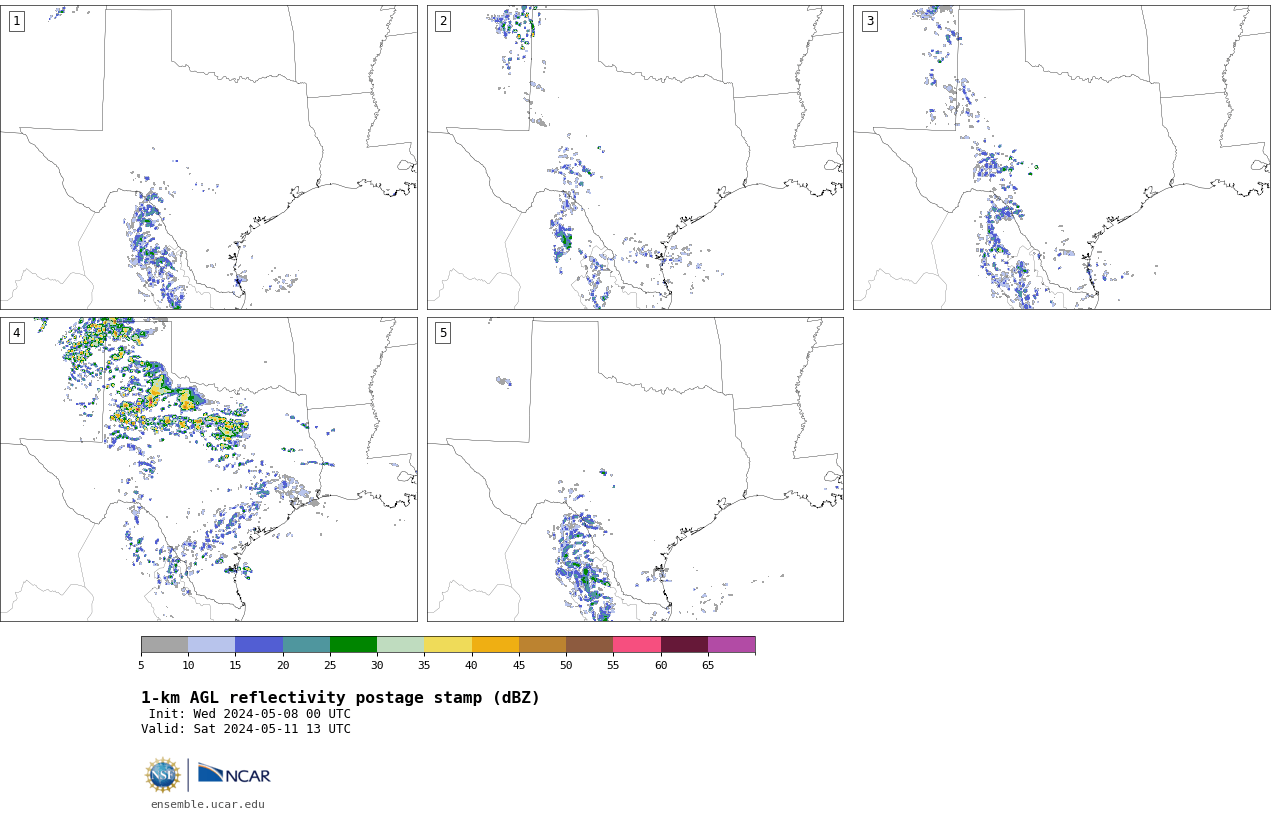
Task: Click the NSF logo
Action: [163, 775]
